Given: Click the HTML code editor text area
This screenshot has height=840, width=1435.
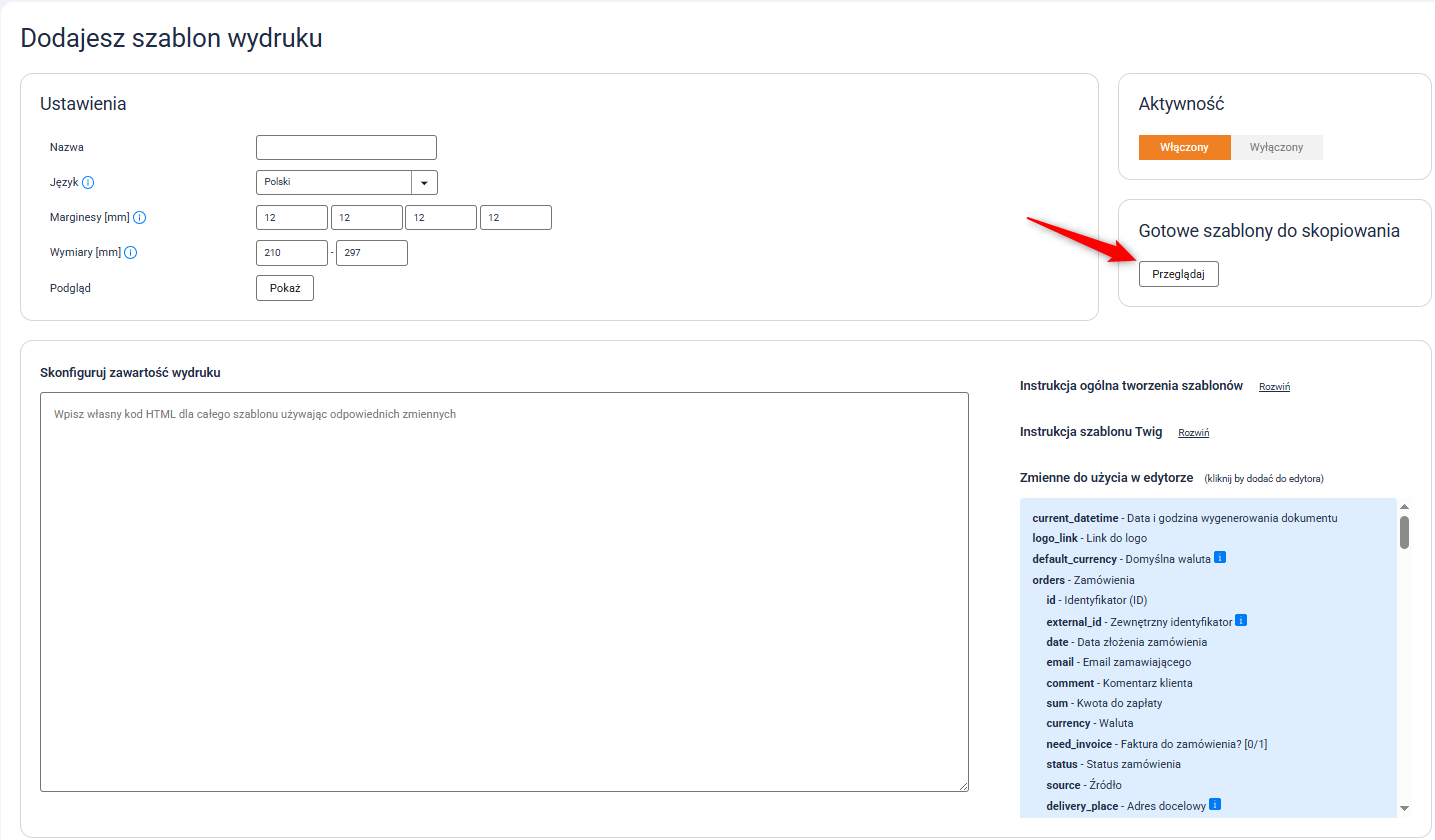Looking at the screenshot, I should [x=504, y=592].
